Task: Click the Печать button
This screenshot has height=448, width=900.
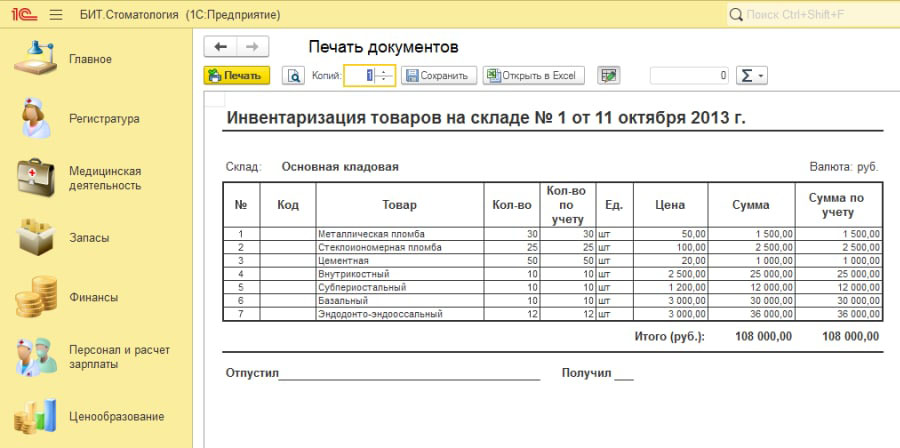Action: tap(236, 75)
